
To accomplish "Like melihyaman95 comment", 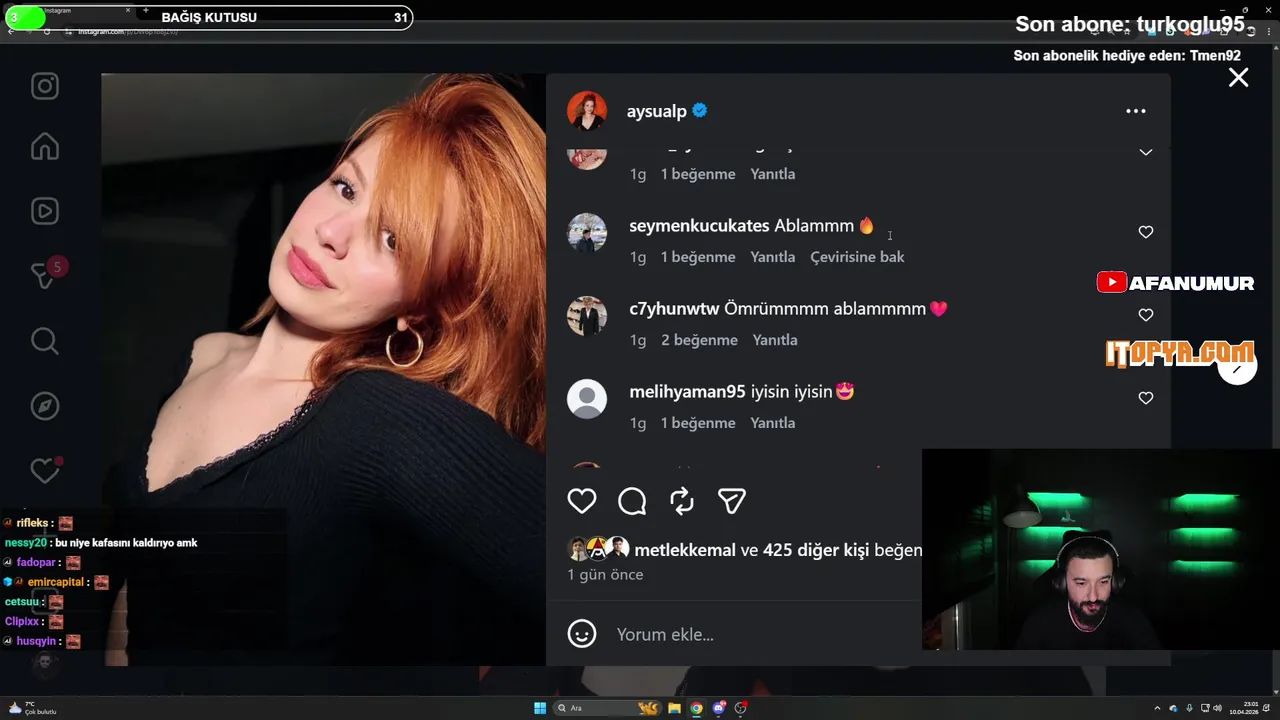I will coord(1146,398).
